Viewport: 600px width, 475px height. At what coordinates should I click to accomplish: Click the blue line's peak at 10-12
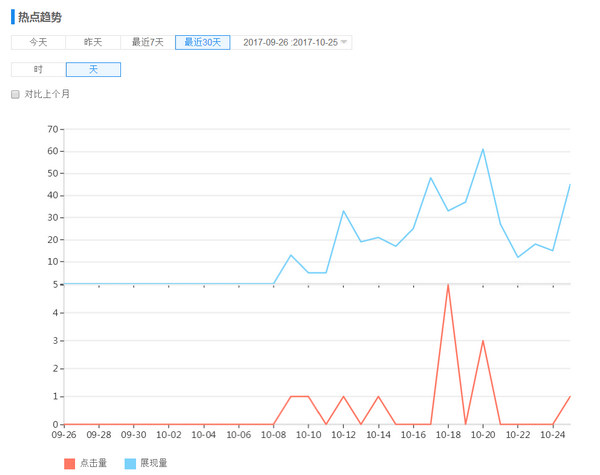pos(343,211)
